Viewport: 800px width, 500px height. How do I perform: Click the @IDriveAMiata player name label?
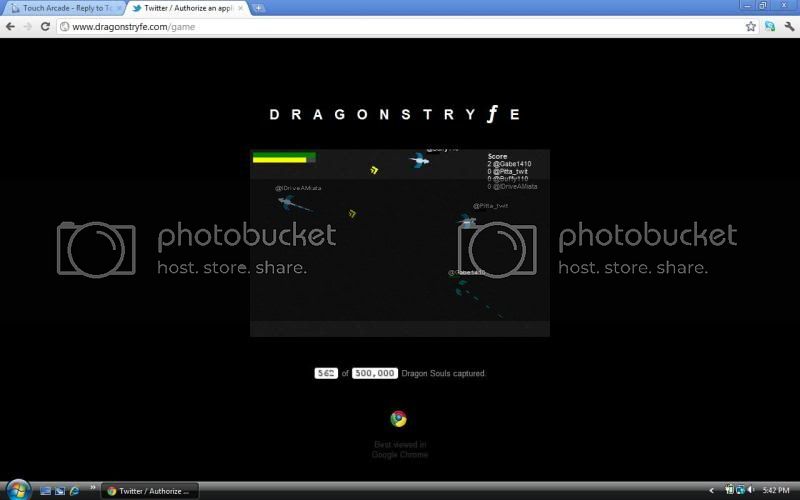tap(298, 188)
